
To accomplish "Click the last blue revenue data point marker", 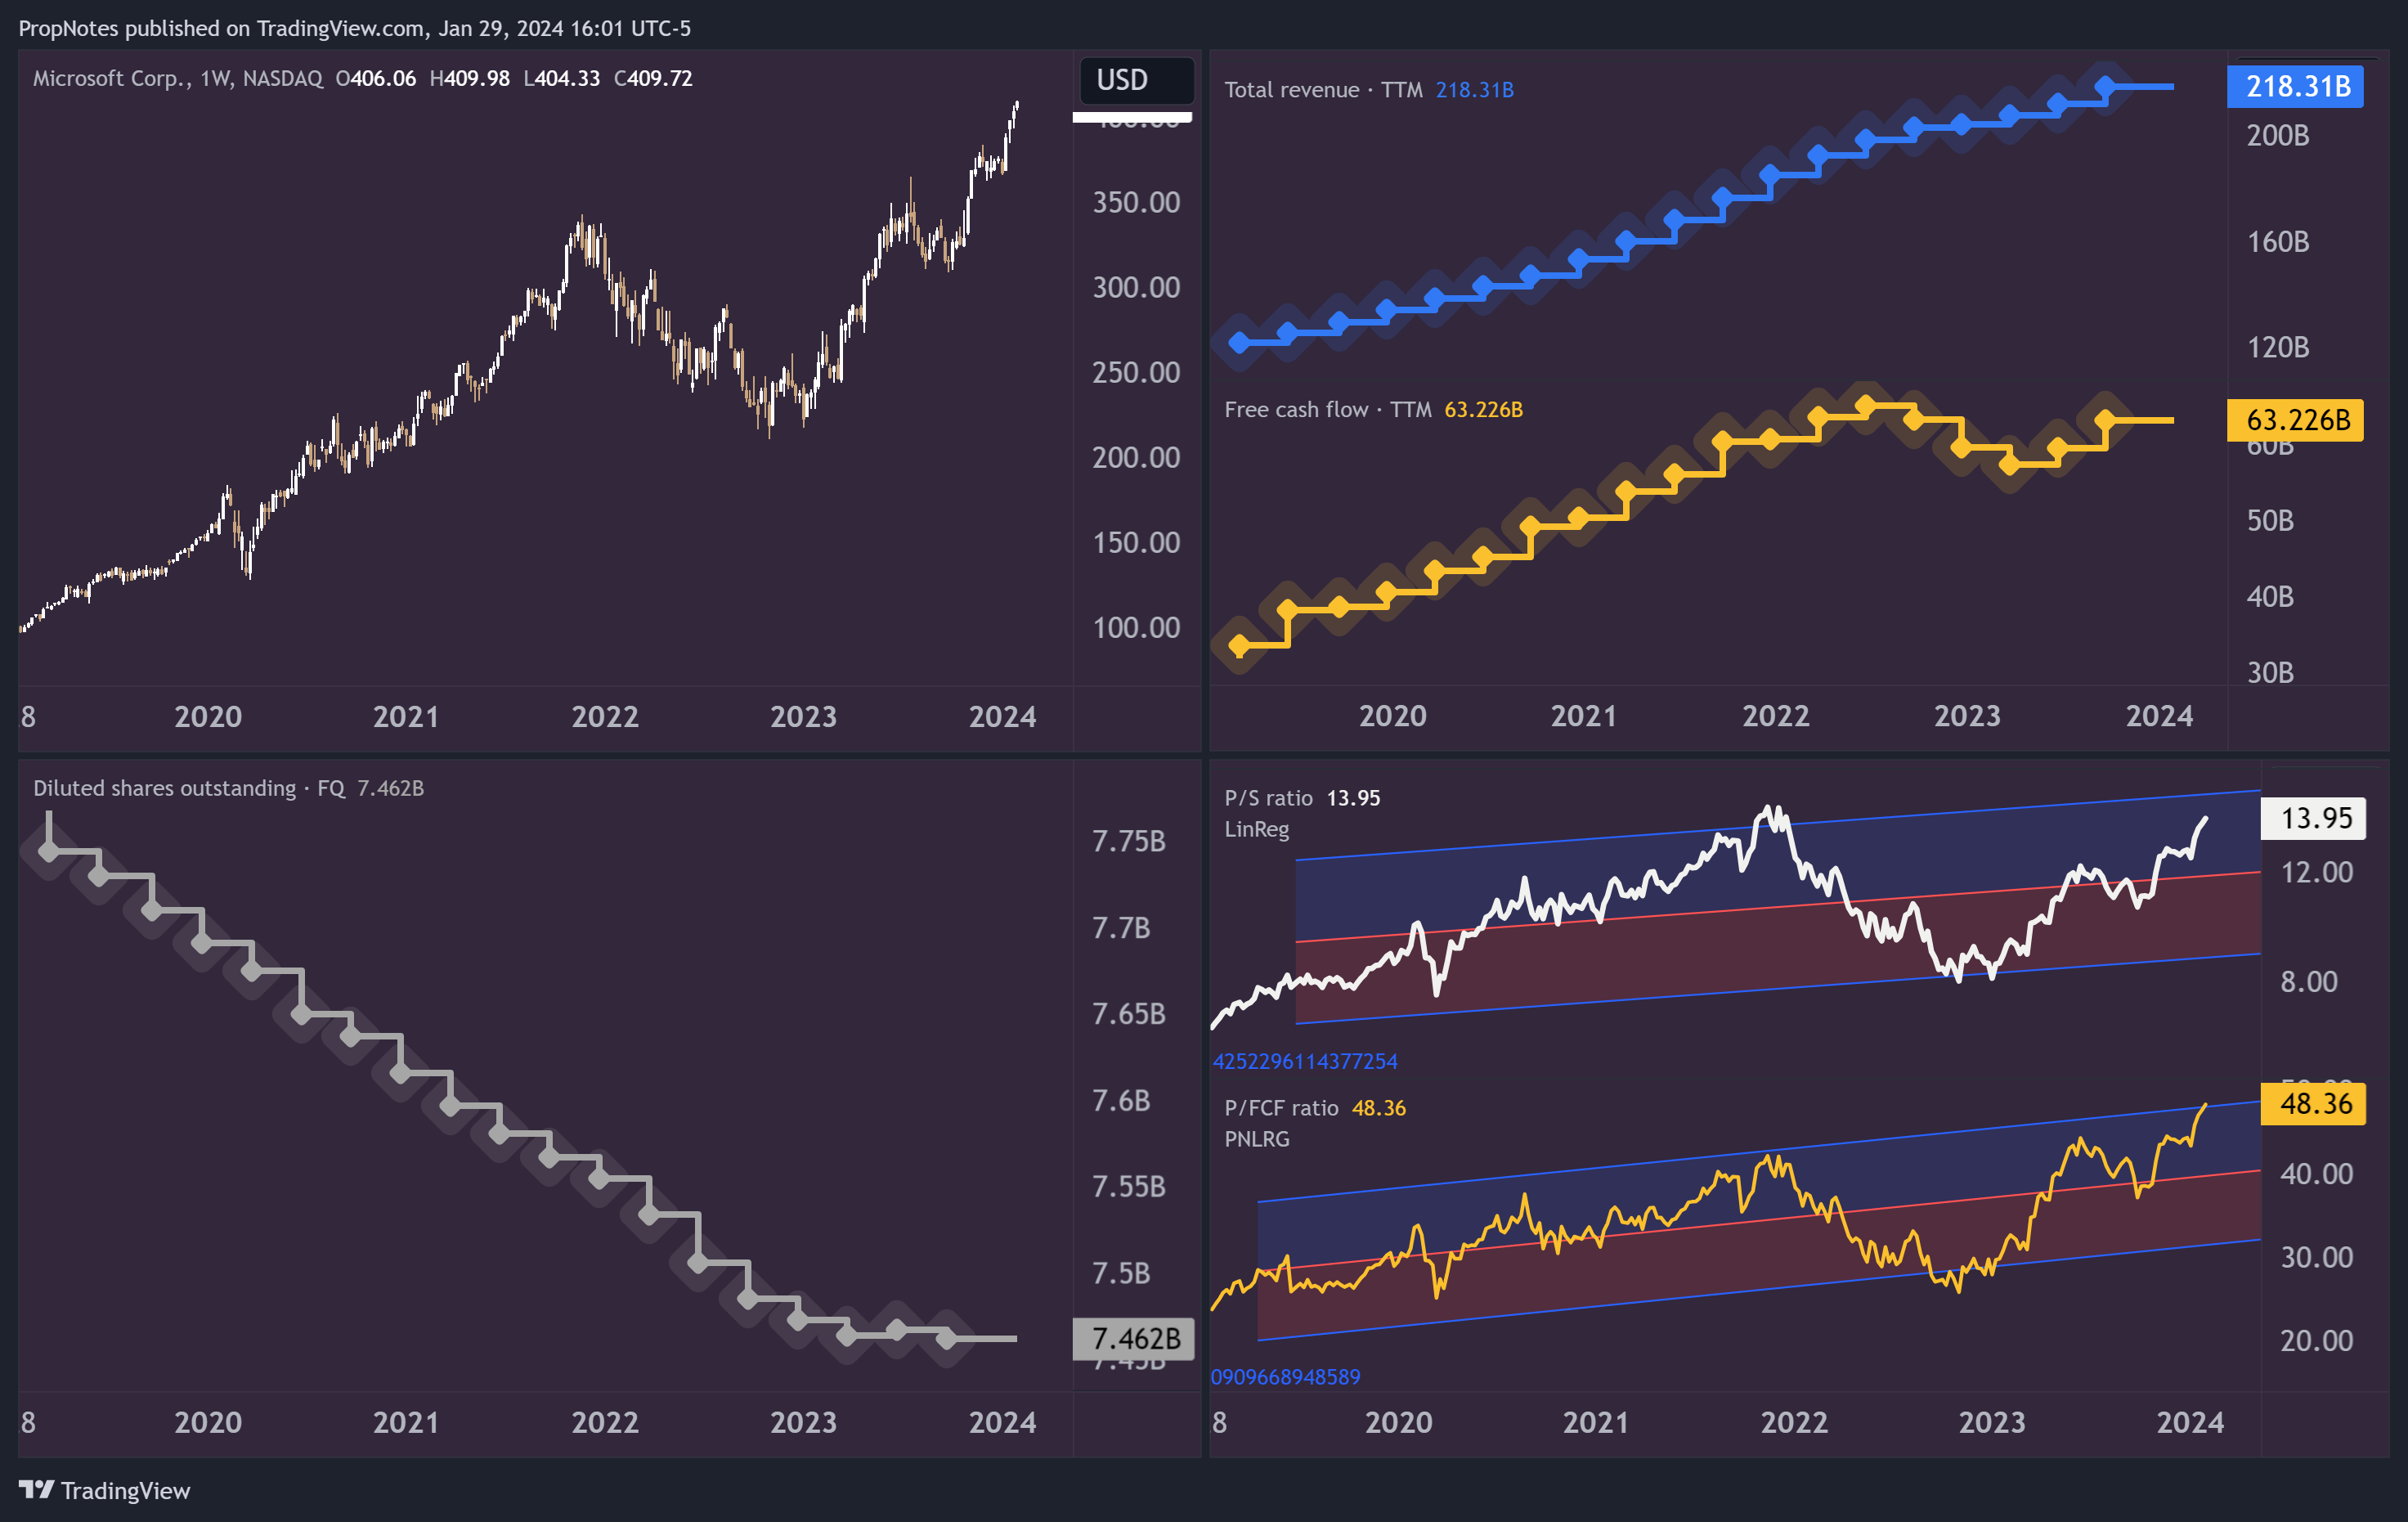I will 2105,87.
